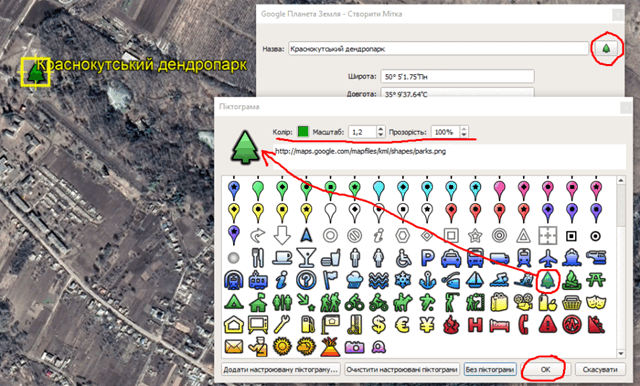Click Очистити настроювані піктограми button

click(x=402, y=370)
